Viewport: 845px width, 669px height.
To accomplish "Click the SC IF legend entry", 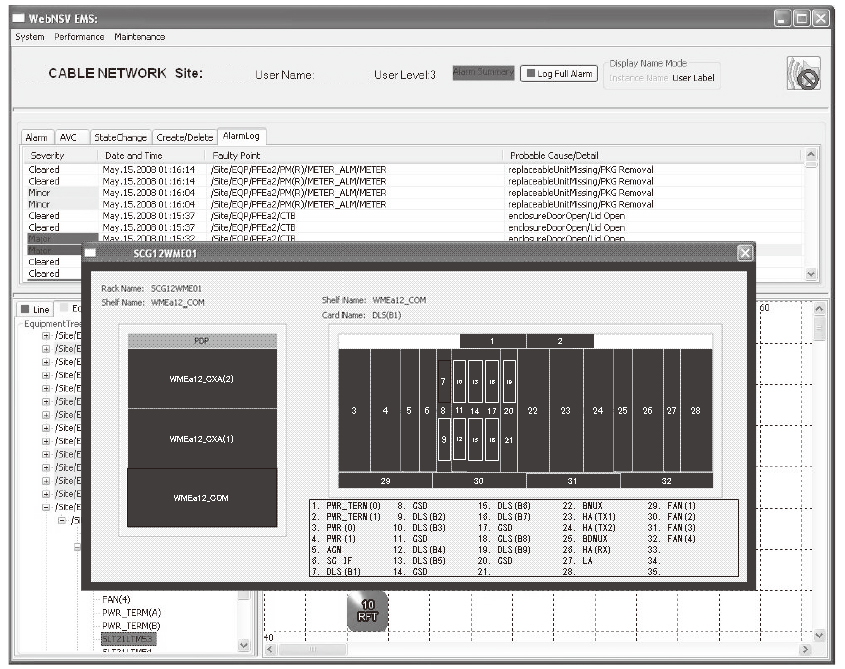I will (x=332, y=561).
